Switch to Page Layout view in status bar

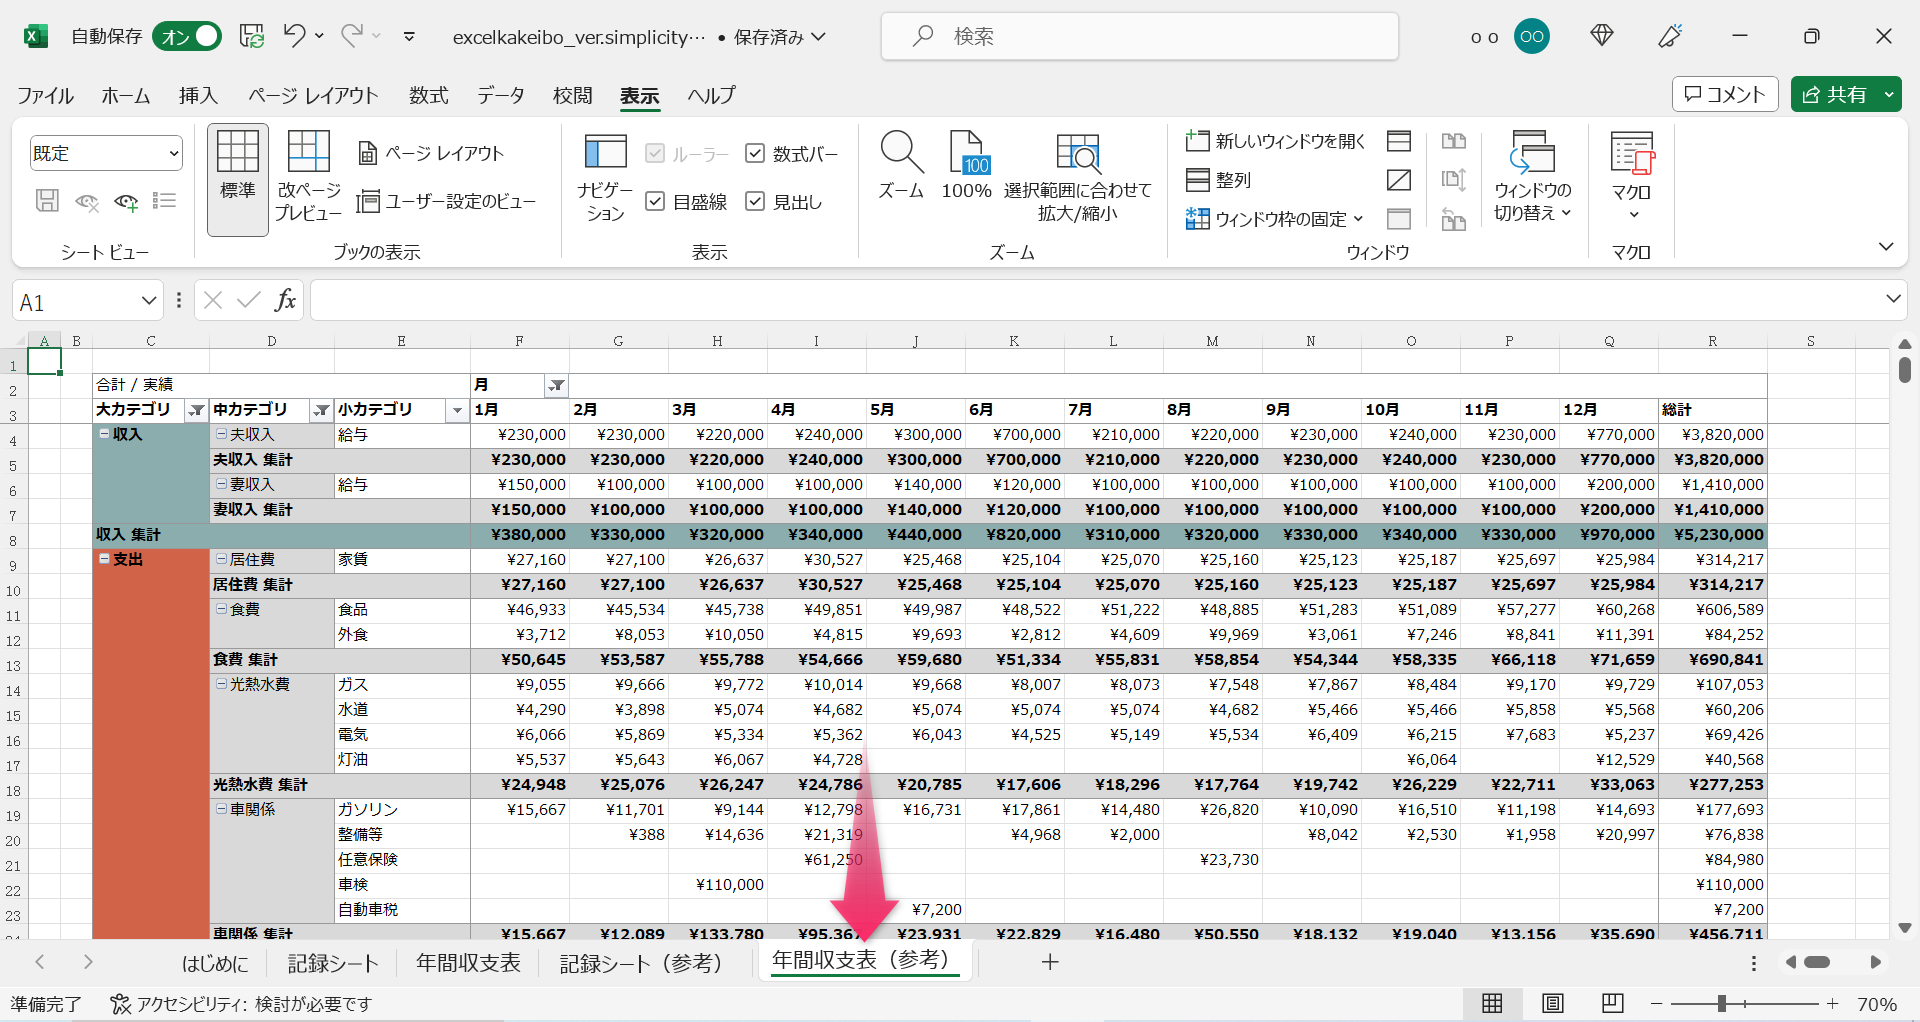click(x=1552, y=1003)
